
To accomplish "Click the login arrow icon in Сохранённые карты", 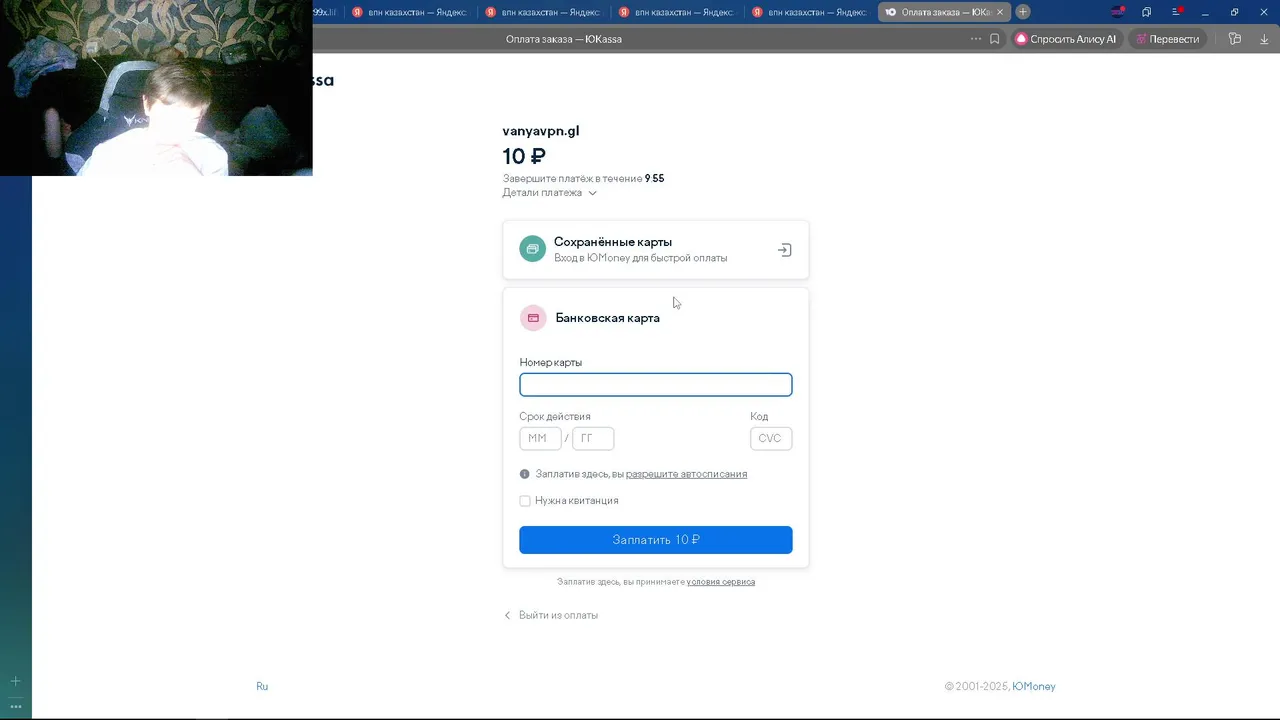I will (785, 250).
